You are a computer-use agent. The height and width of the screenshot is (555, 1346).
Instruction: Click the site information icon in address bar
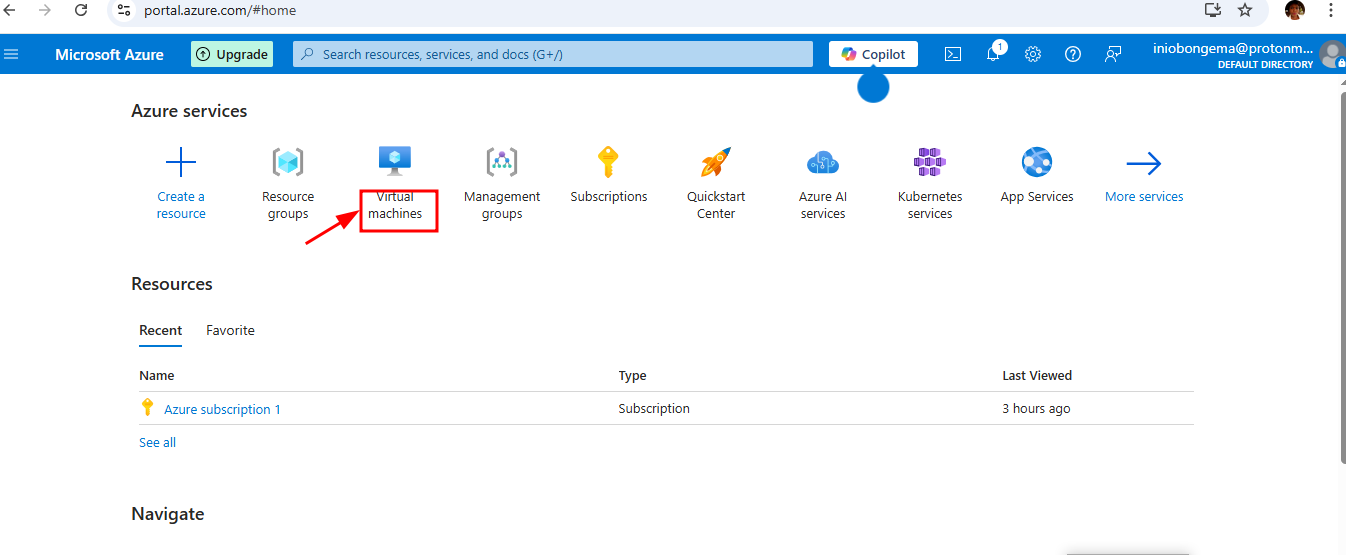124,10
